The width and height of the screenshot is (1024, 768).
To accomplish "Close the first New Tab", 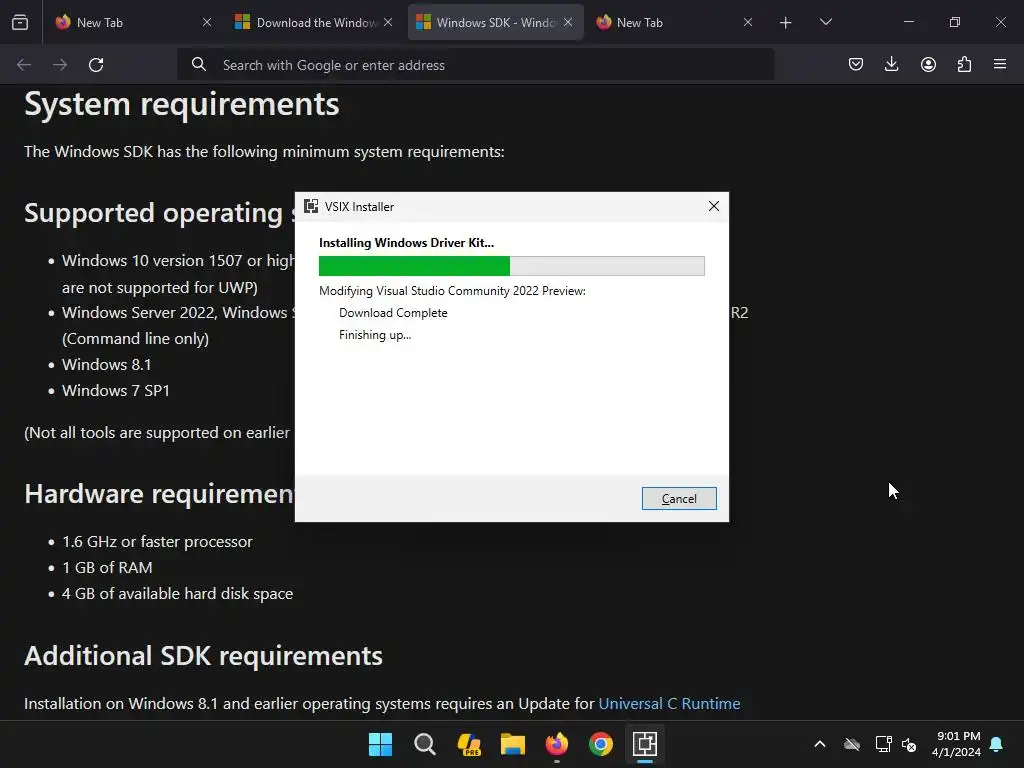I will [x=207, y=22].
